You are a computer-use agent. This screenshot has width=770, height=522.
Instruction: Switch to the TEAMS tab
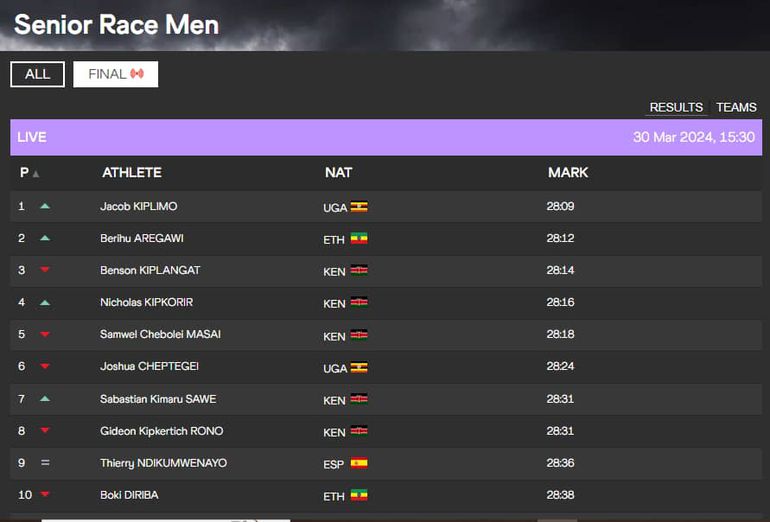[736, 107]
